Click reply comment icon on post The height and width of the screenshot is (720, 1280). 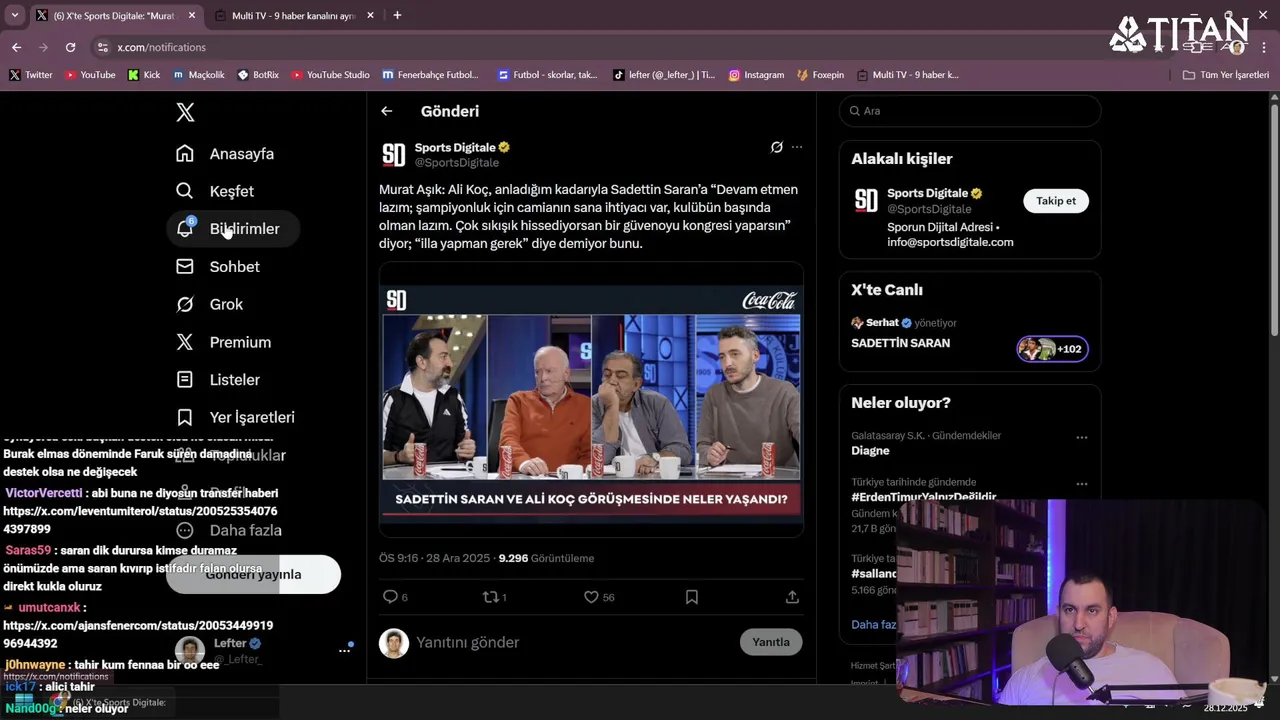[x=391, y=597]
